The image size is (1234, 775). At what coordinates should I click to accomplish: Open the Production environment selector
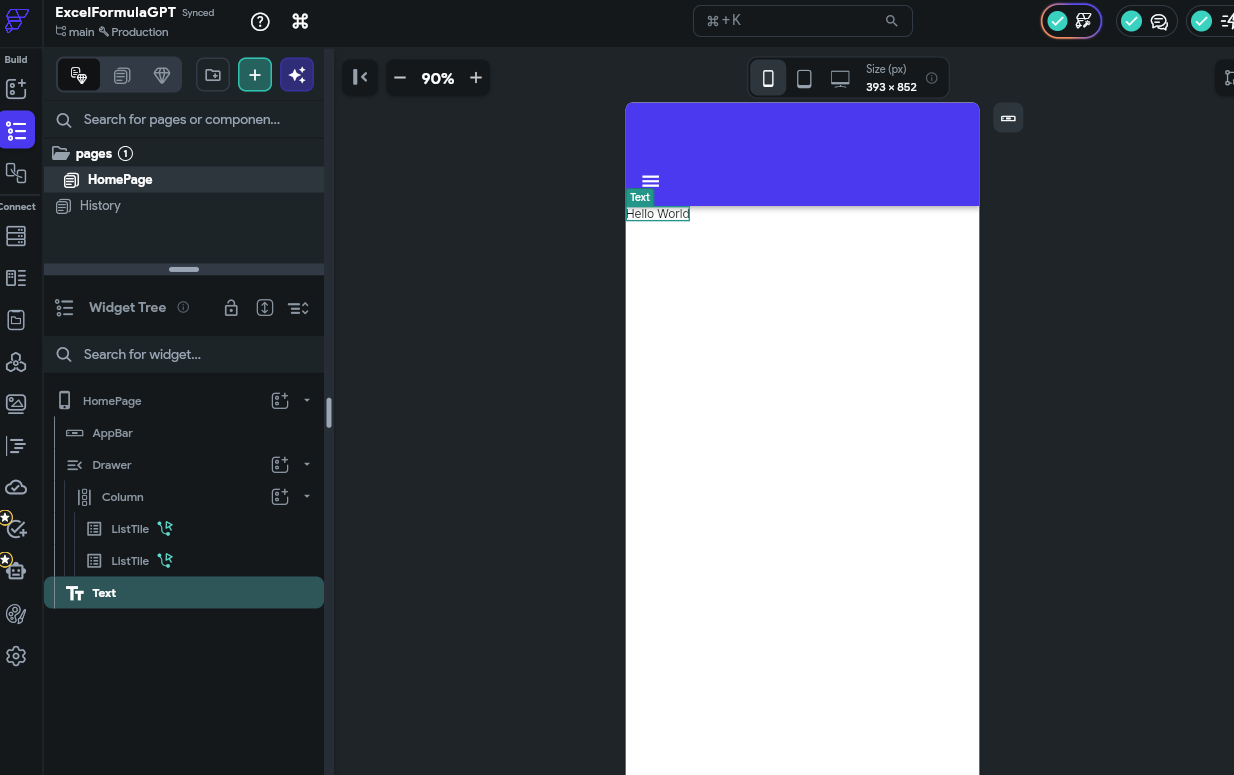click(133, 32)
